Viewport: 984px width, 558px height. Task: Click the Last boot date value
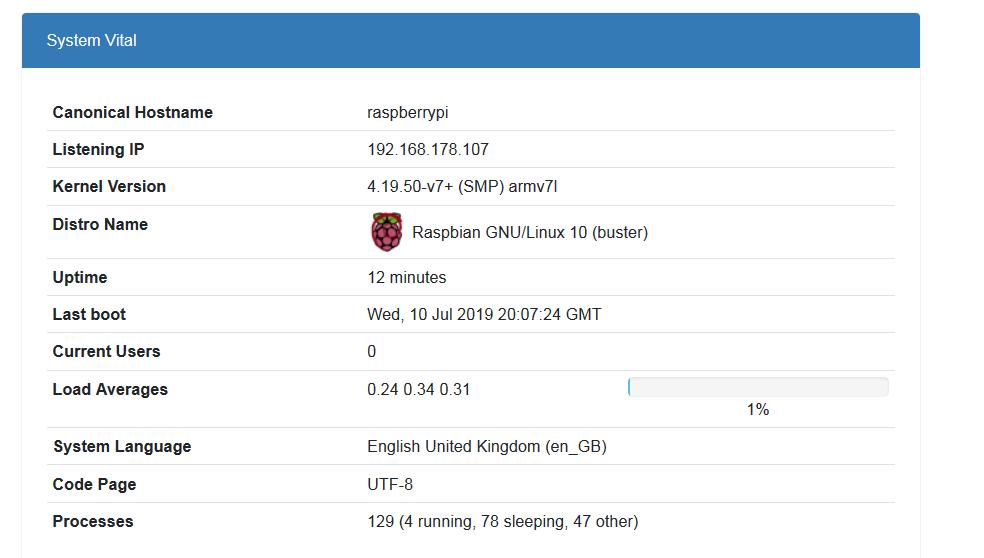tap(484, 315)
